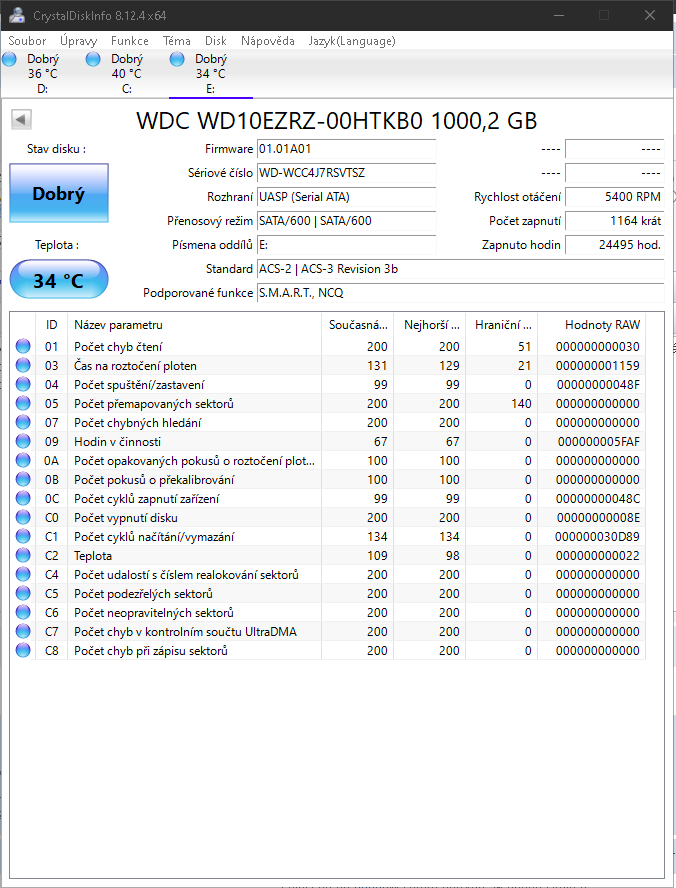Click RAW value 000000030D89

pyautogui.click(x=597, y=536)
